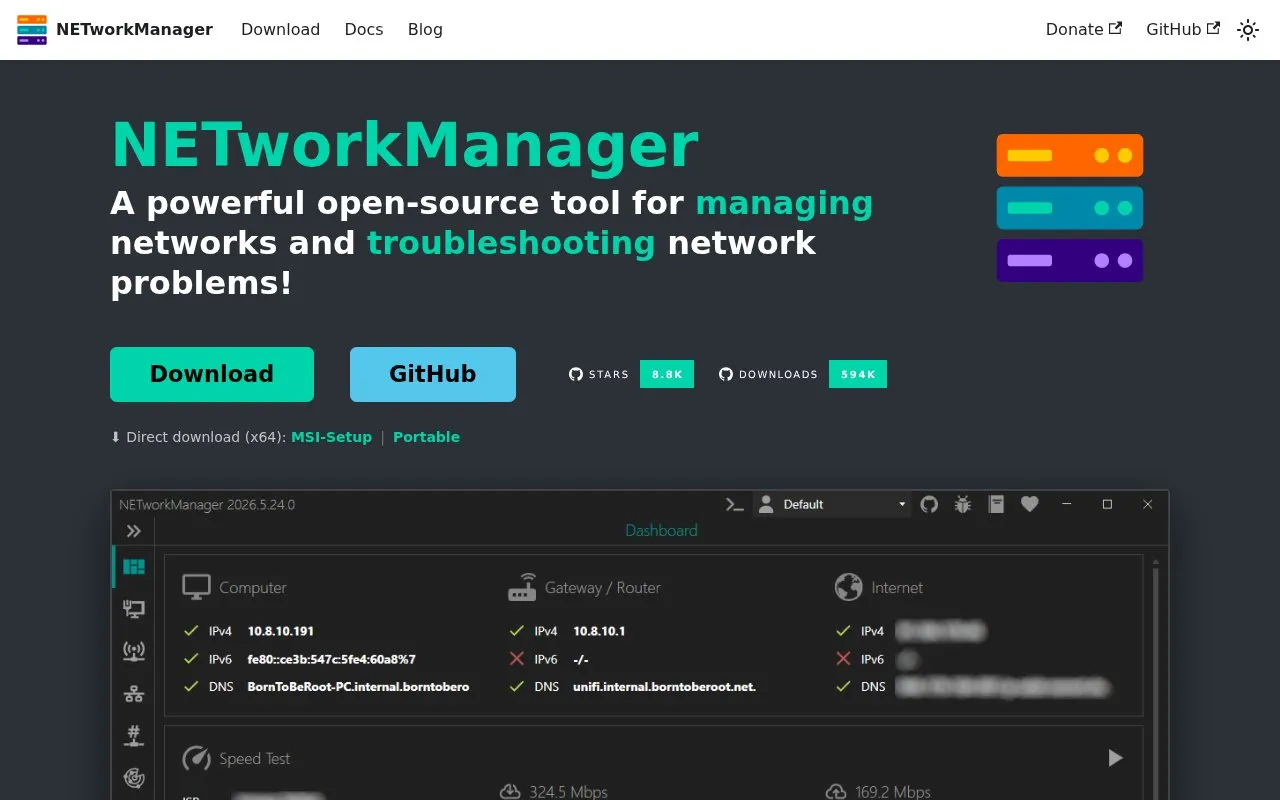Screen dimensions: 1280x800
Task: Start the Speed Test play button
Action: pos(1116,758)
